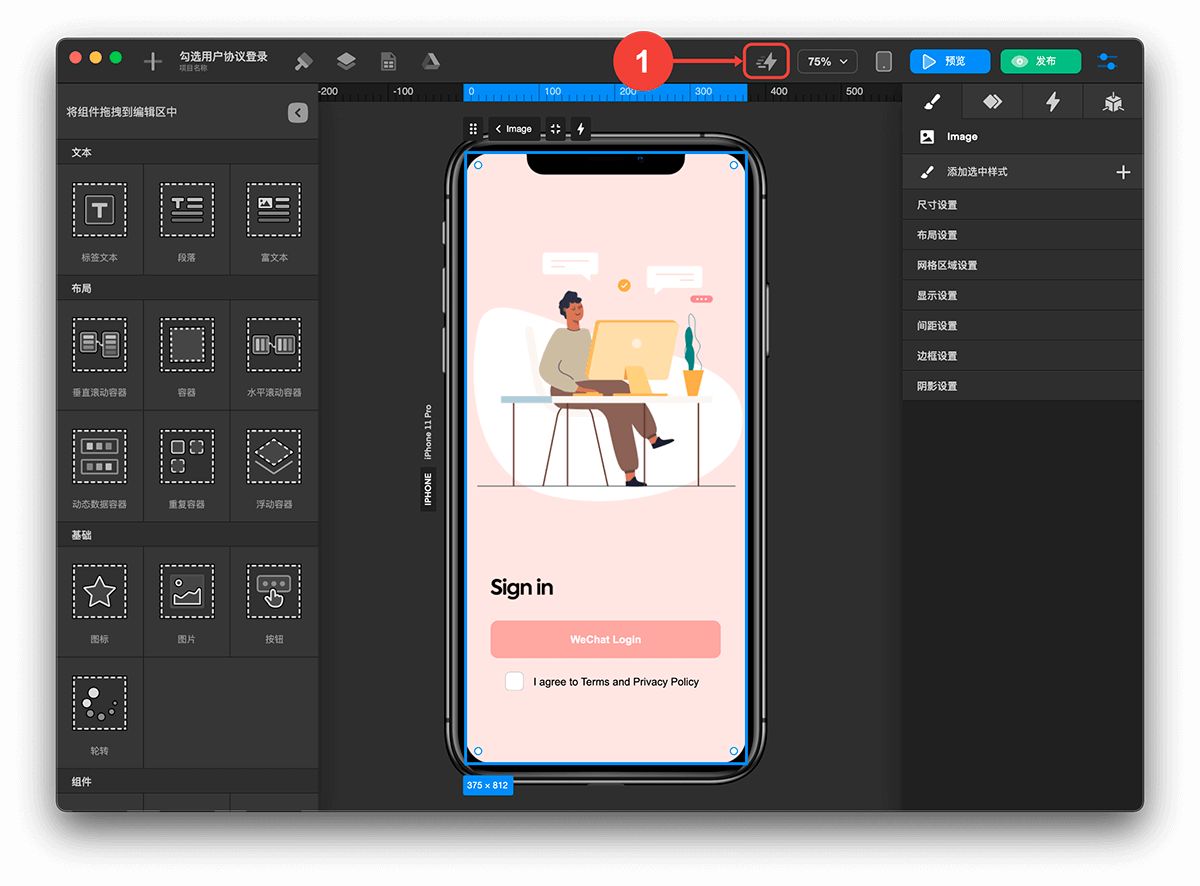Switch to the diamond data tab
The image size is (1200, 886).
(x=992, y=102)
